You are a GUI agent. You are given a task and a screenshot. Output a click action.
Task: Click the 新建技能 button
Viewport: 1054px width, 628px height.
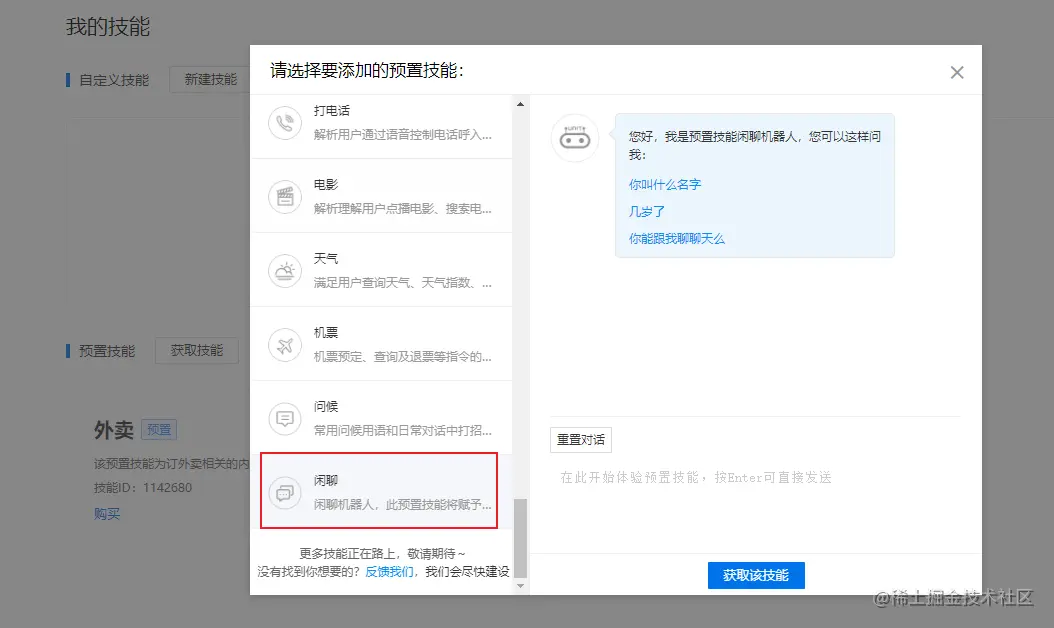tap(210, 79)
